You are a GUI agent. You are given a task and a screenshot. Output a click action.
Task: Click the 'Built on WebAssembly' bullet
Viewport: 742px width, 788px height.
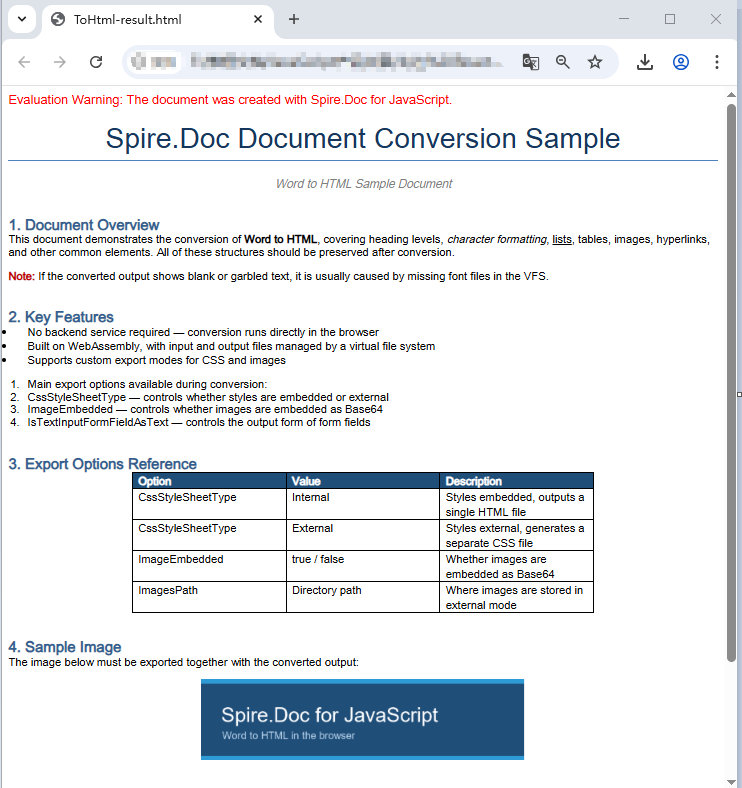click(x=231, y=346)
